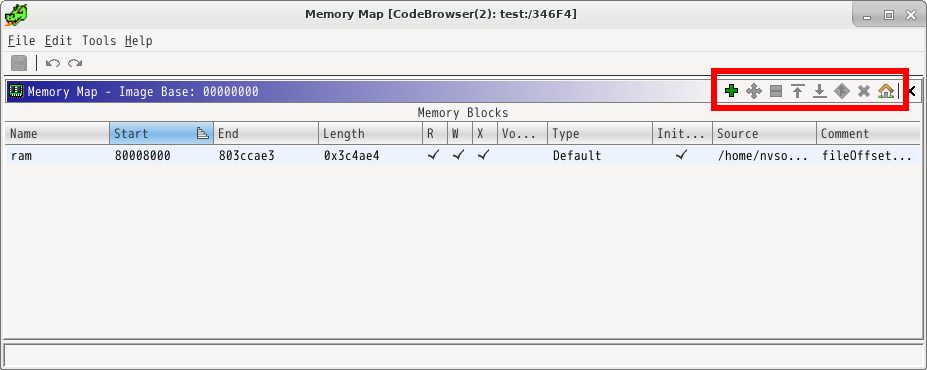
Task: Click the gray X Delete Block icon
Action: (864, 91)
